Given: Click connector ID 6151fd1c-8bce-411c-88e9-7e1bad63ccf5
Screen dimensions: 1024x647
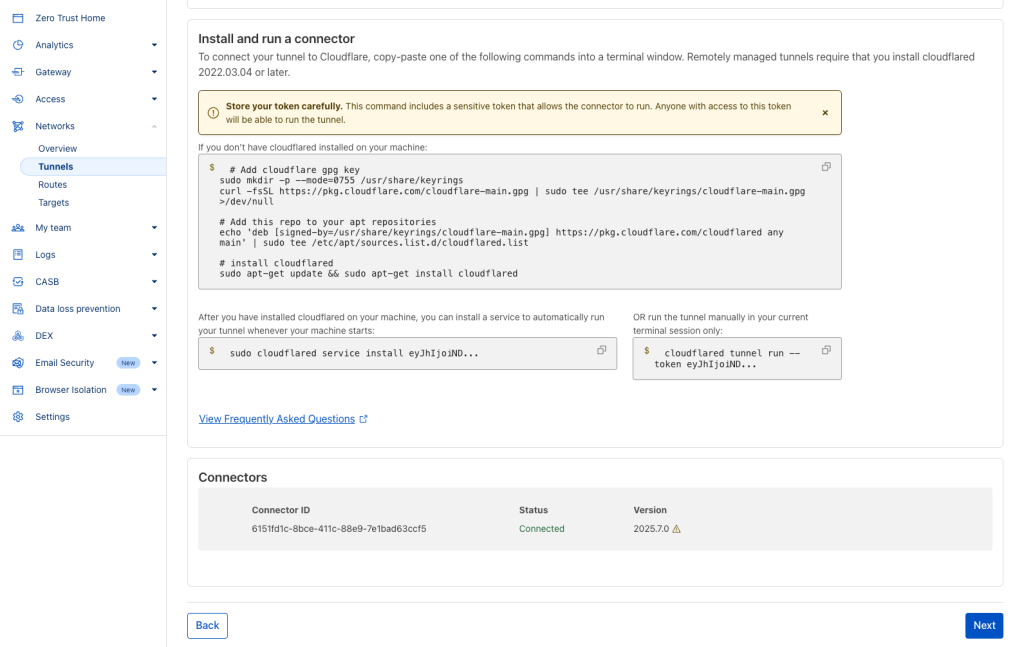Looking at the screenshot, I should point(339,529).
